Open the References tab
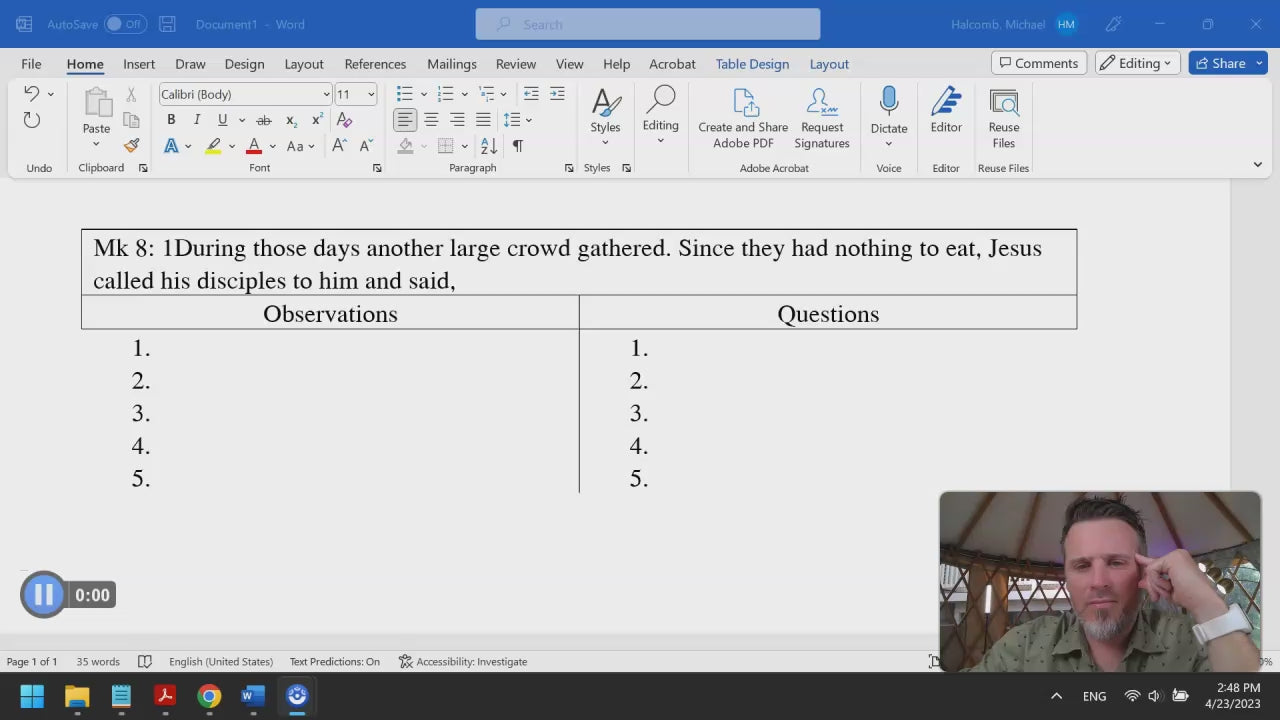This screenshot has height=720, width=1280. (375, 64)
